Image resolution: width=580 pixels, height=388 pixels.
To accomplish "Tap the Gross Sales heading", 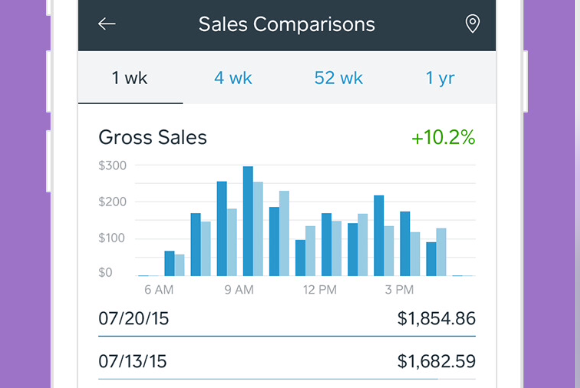I will point(152,137).
